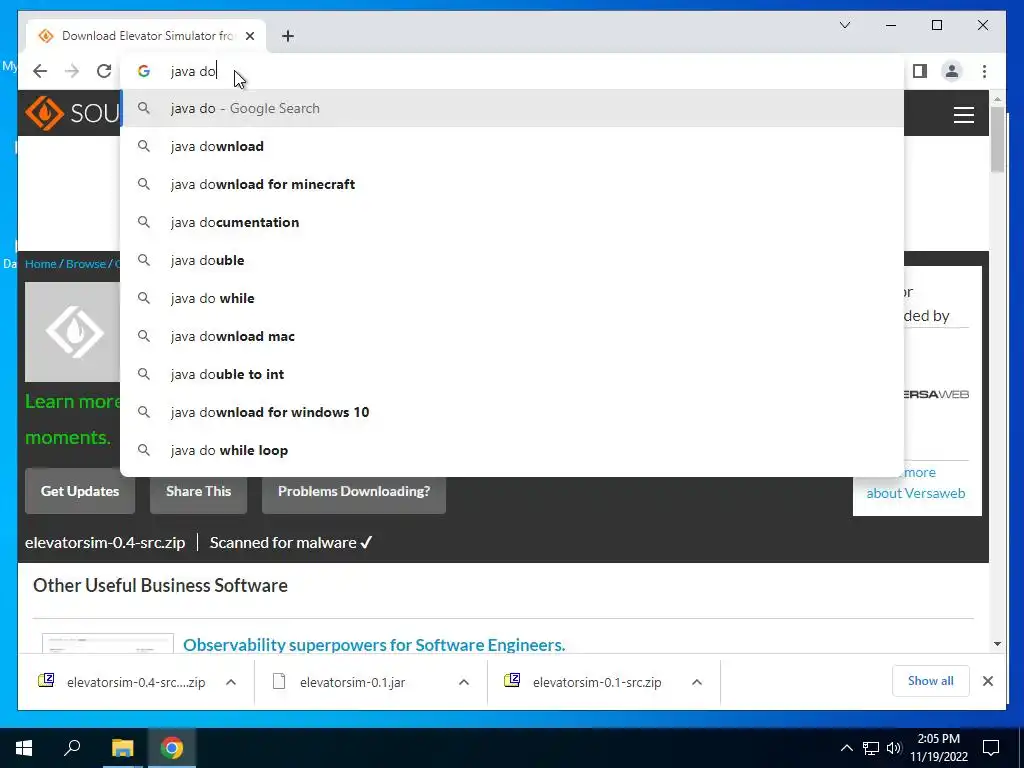Expand options for elevatorsim-0.1.jar download
The image size is (1024, 768).
(x=464, y=682)
